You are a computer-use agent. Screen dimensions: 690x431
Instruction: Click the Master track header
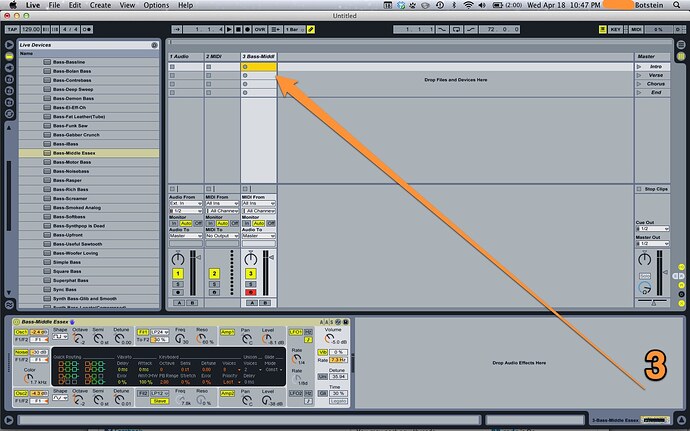coord(652,56)
